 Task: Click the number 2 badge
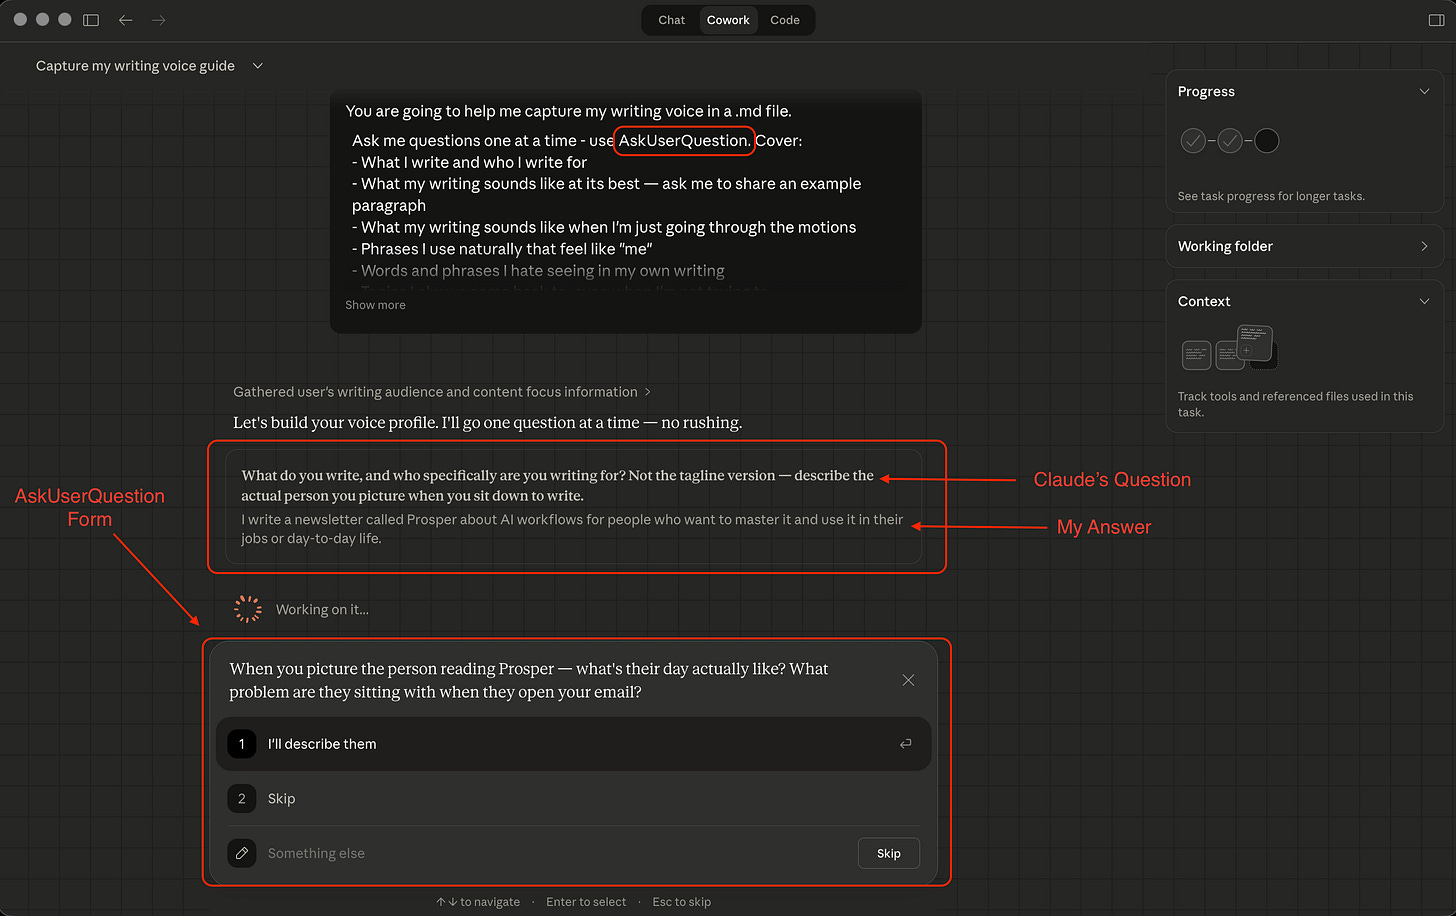(241, 799)
